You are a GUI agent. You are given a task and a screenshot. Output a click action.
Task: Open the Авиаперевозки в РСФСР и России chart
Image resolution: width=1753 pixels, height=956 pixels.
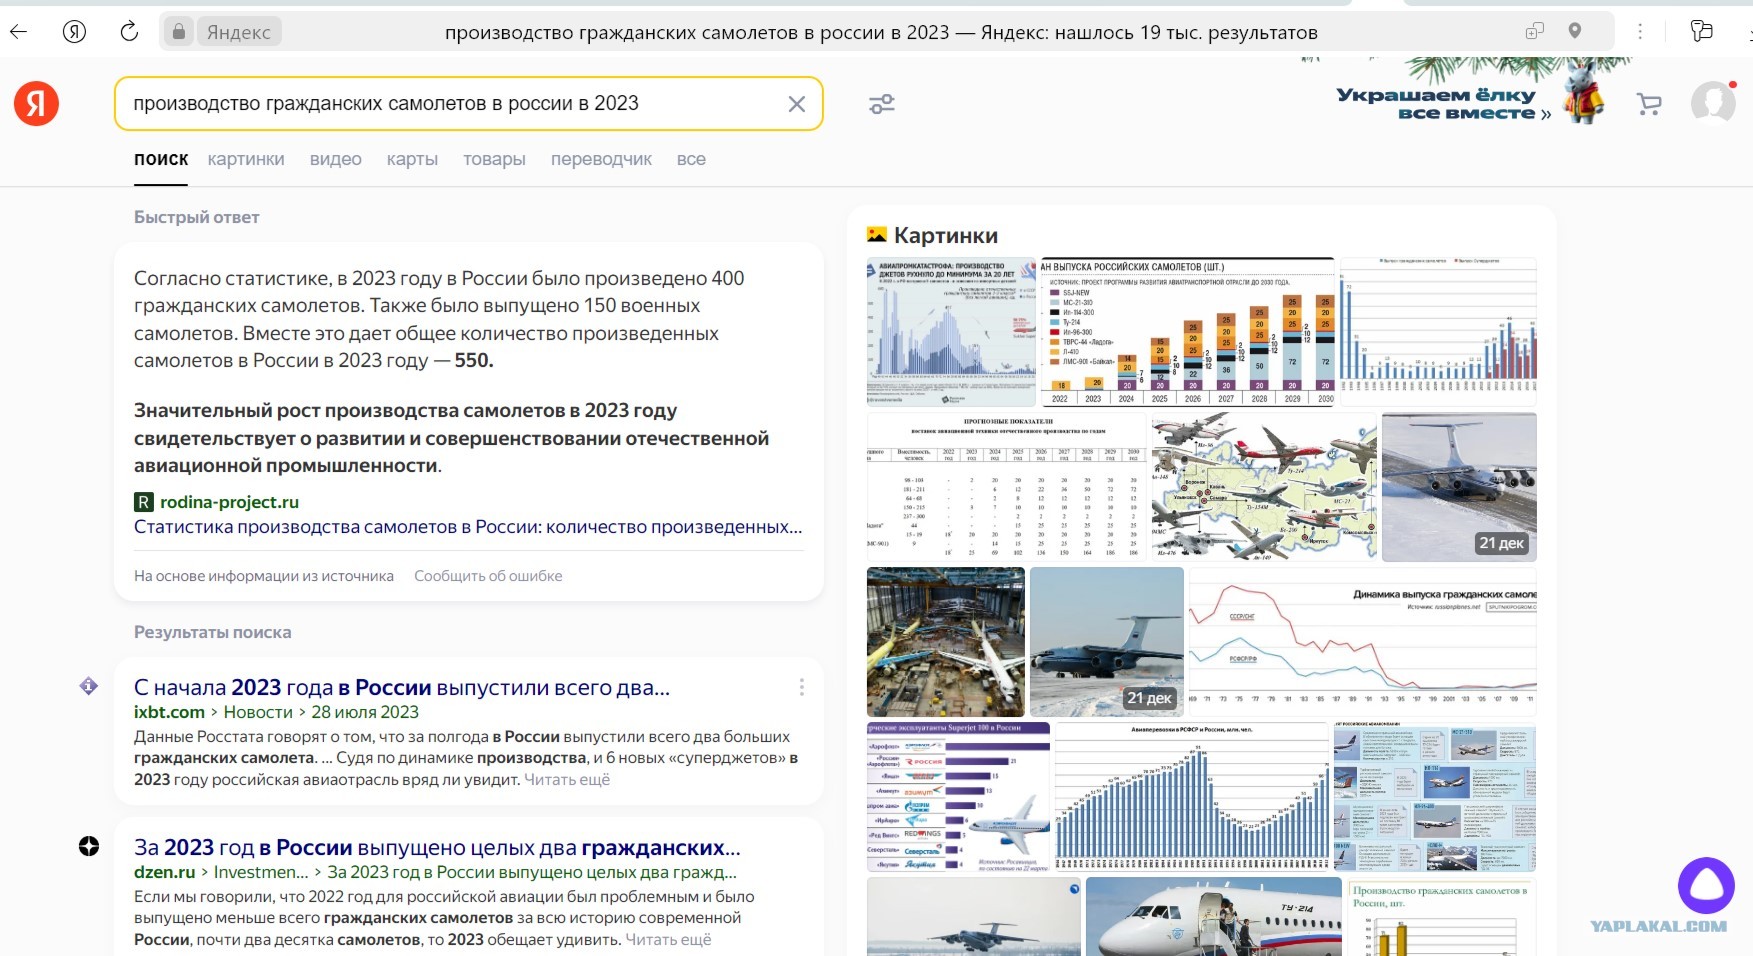[x=1192, y=797]
